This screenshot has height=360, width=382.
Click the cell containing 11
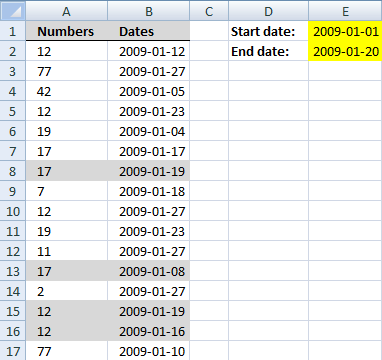67,251
